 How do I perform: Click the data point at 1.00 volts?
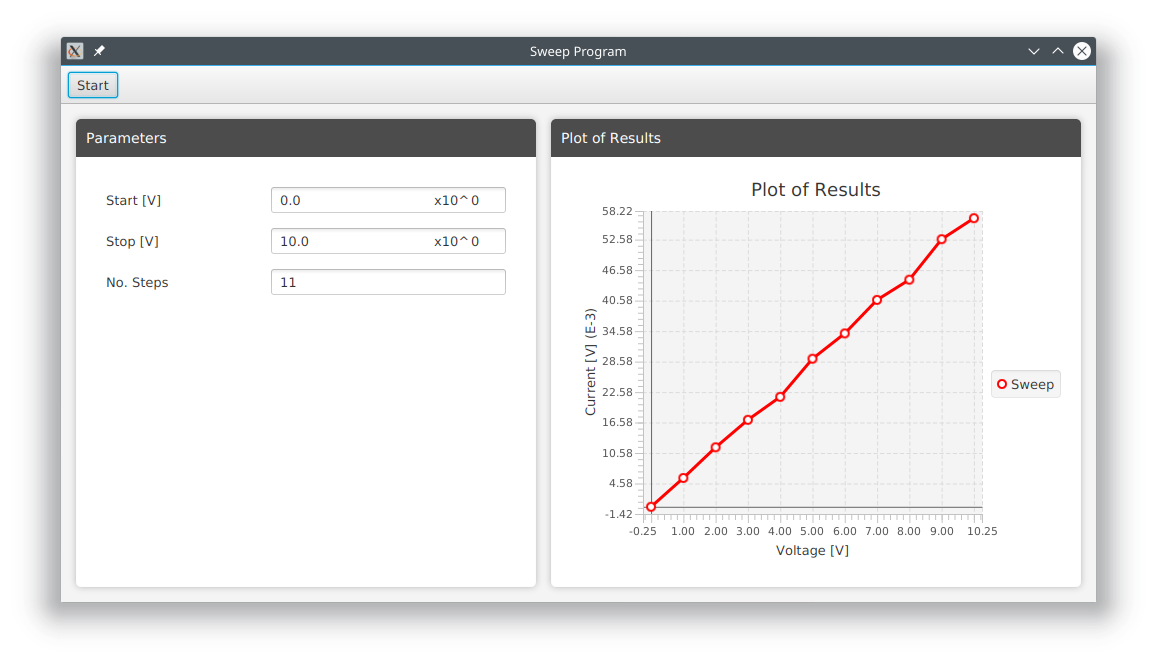(683, 478)
